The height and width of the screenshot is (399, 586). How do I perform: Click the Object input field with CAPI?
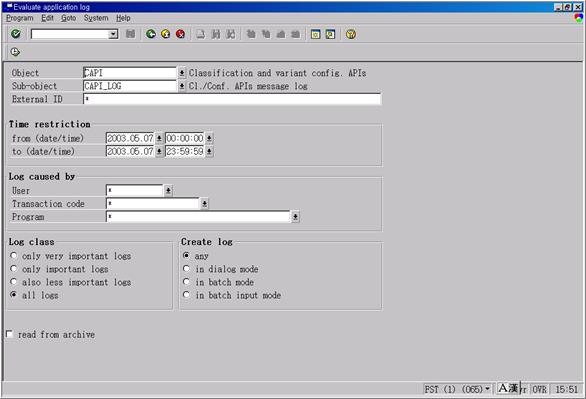[x=129, y=73]
